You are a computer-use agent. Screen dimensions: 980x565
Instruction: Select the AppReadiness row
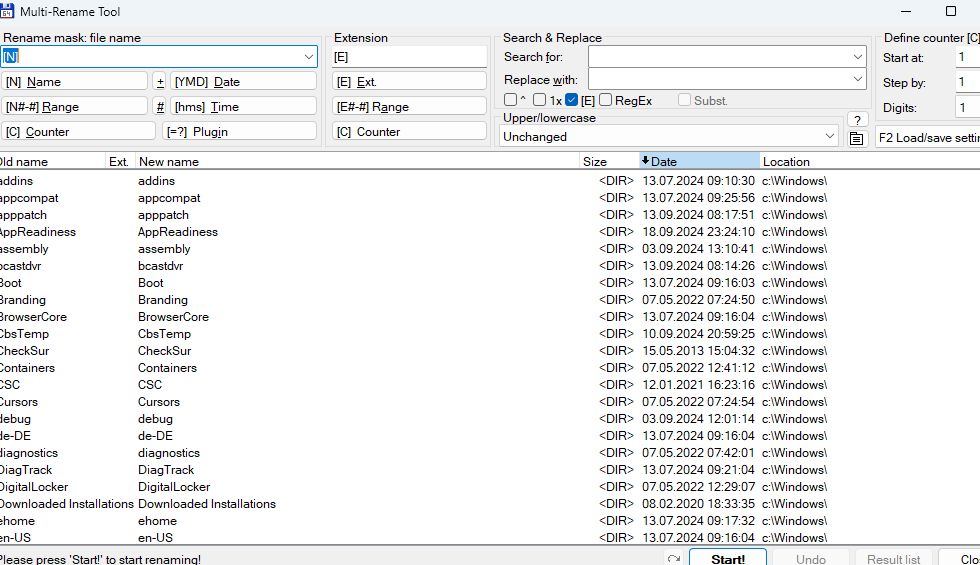[490, 232]
